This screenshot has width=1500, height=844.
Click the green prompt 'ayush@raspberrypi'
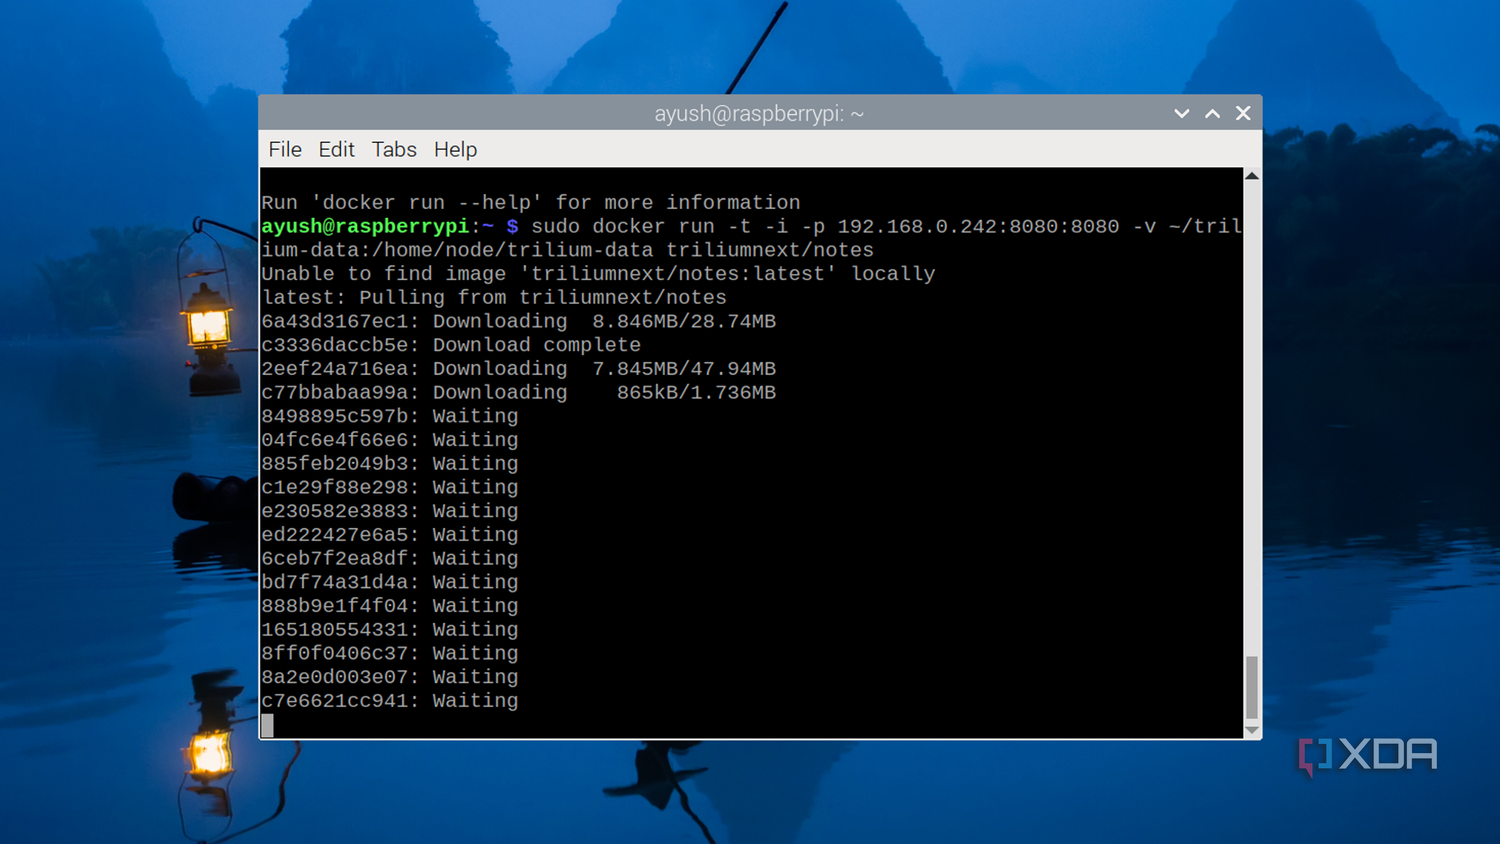point(365,226)
